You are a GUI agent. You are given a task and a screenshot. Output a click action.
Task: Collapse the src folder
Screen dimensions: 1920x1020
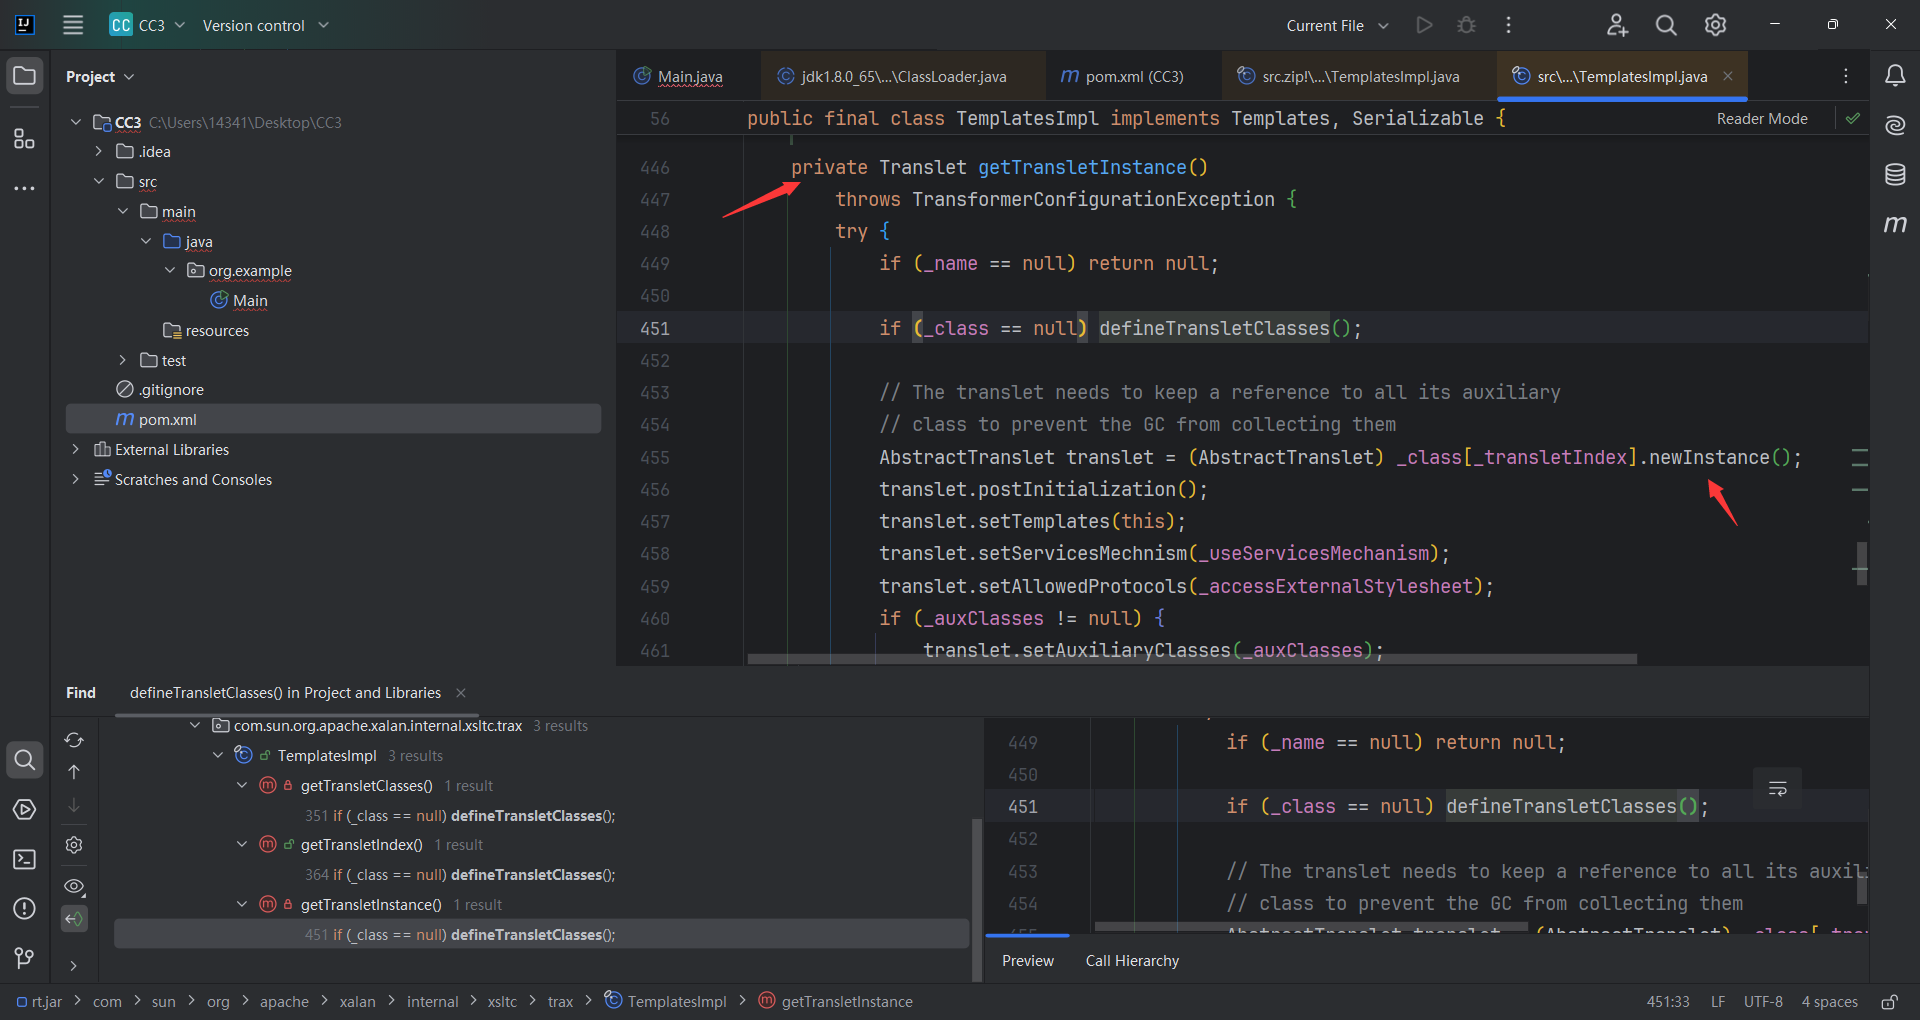coord(99,181)
